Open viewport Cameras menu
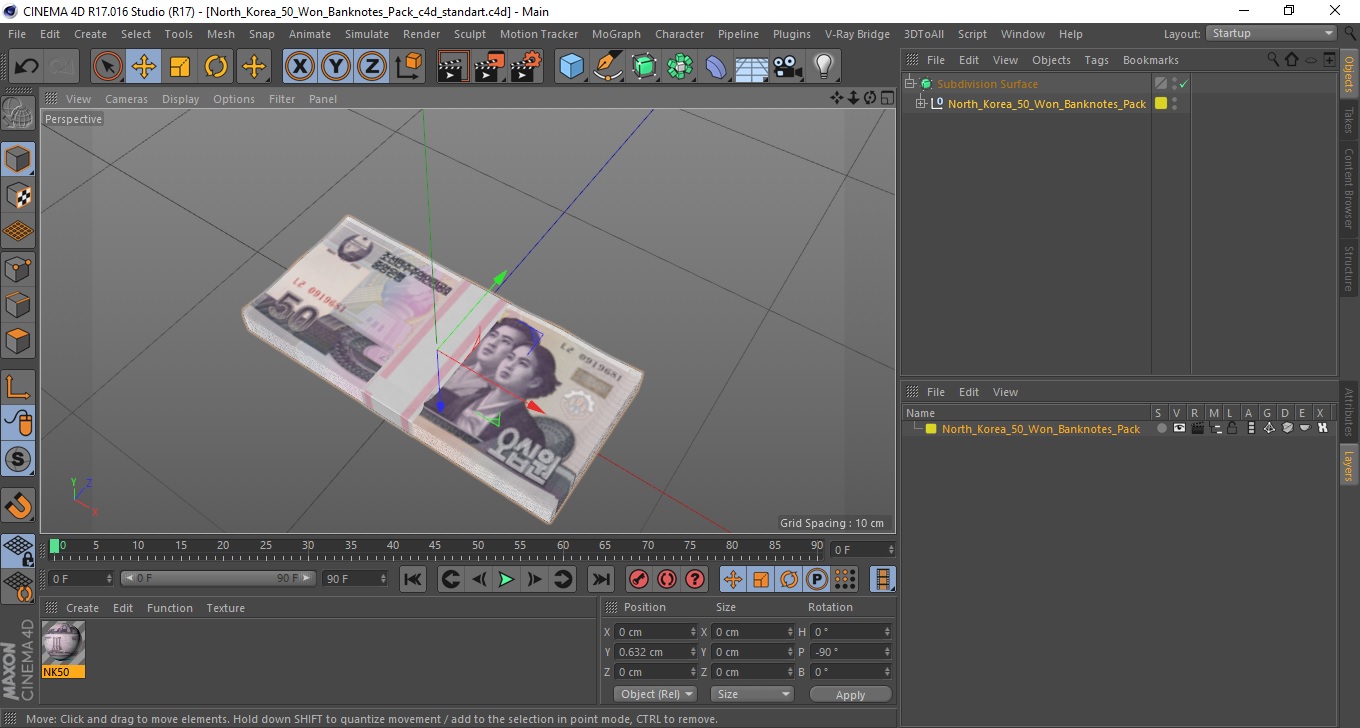 coord(126,99)
